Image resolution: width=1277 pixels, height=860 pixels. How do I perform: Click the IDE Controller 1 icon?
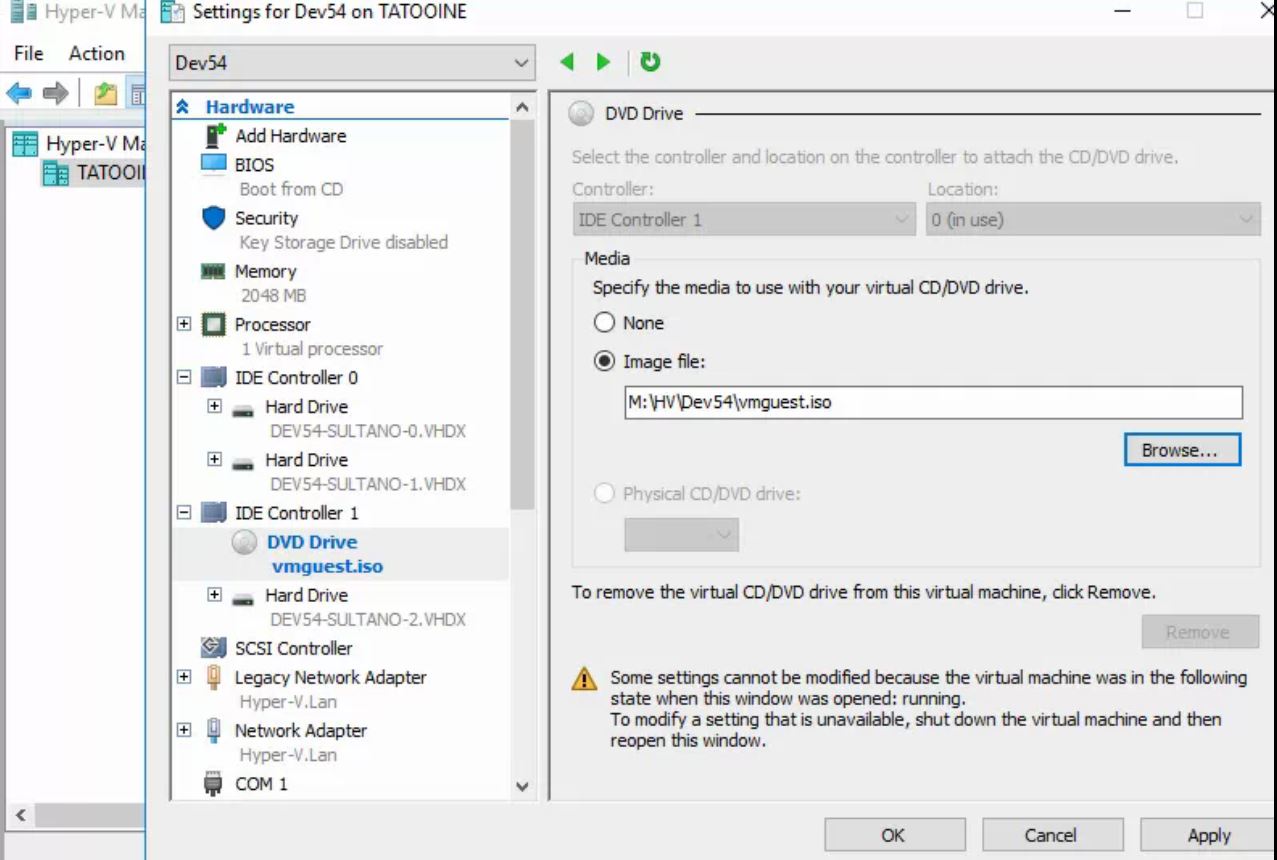(214, 513)
